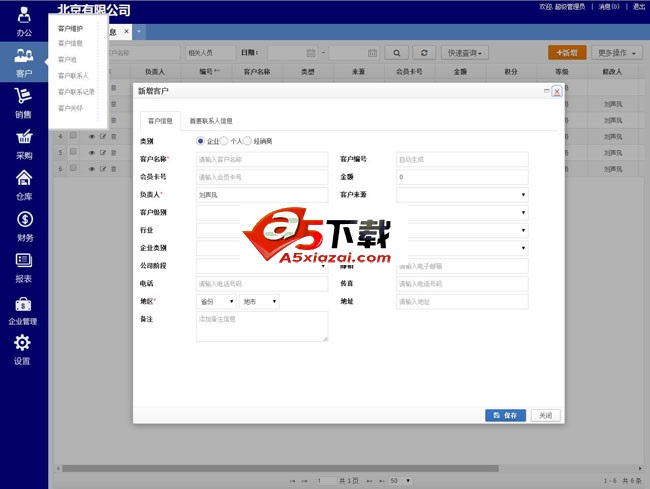650x489 pixels.
Task: Switch to the 首要联系人信息 tab
Action: pyautogui.click(x=211, y=121)
